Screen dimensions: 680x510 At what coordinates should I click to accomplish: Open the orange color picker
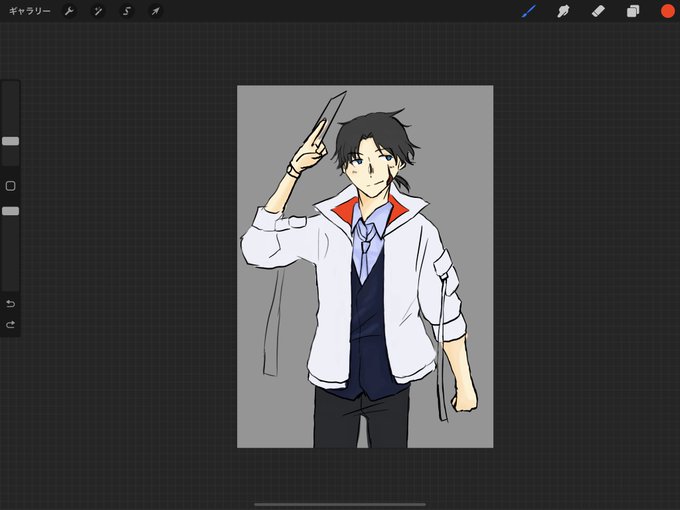coord(668,11)
